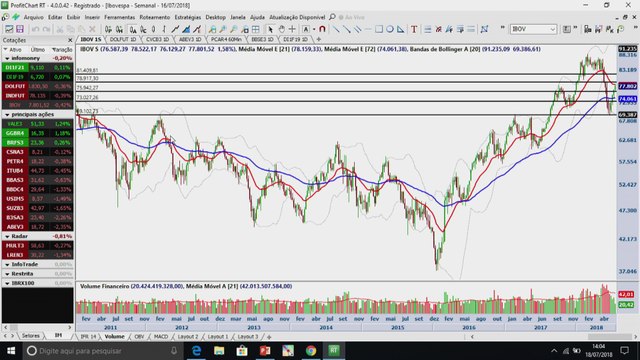Select the VALE3 quote row
640x360 pixels.
point(38,124)
